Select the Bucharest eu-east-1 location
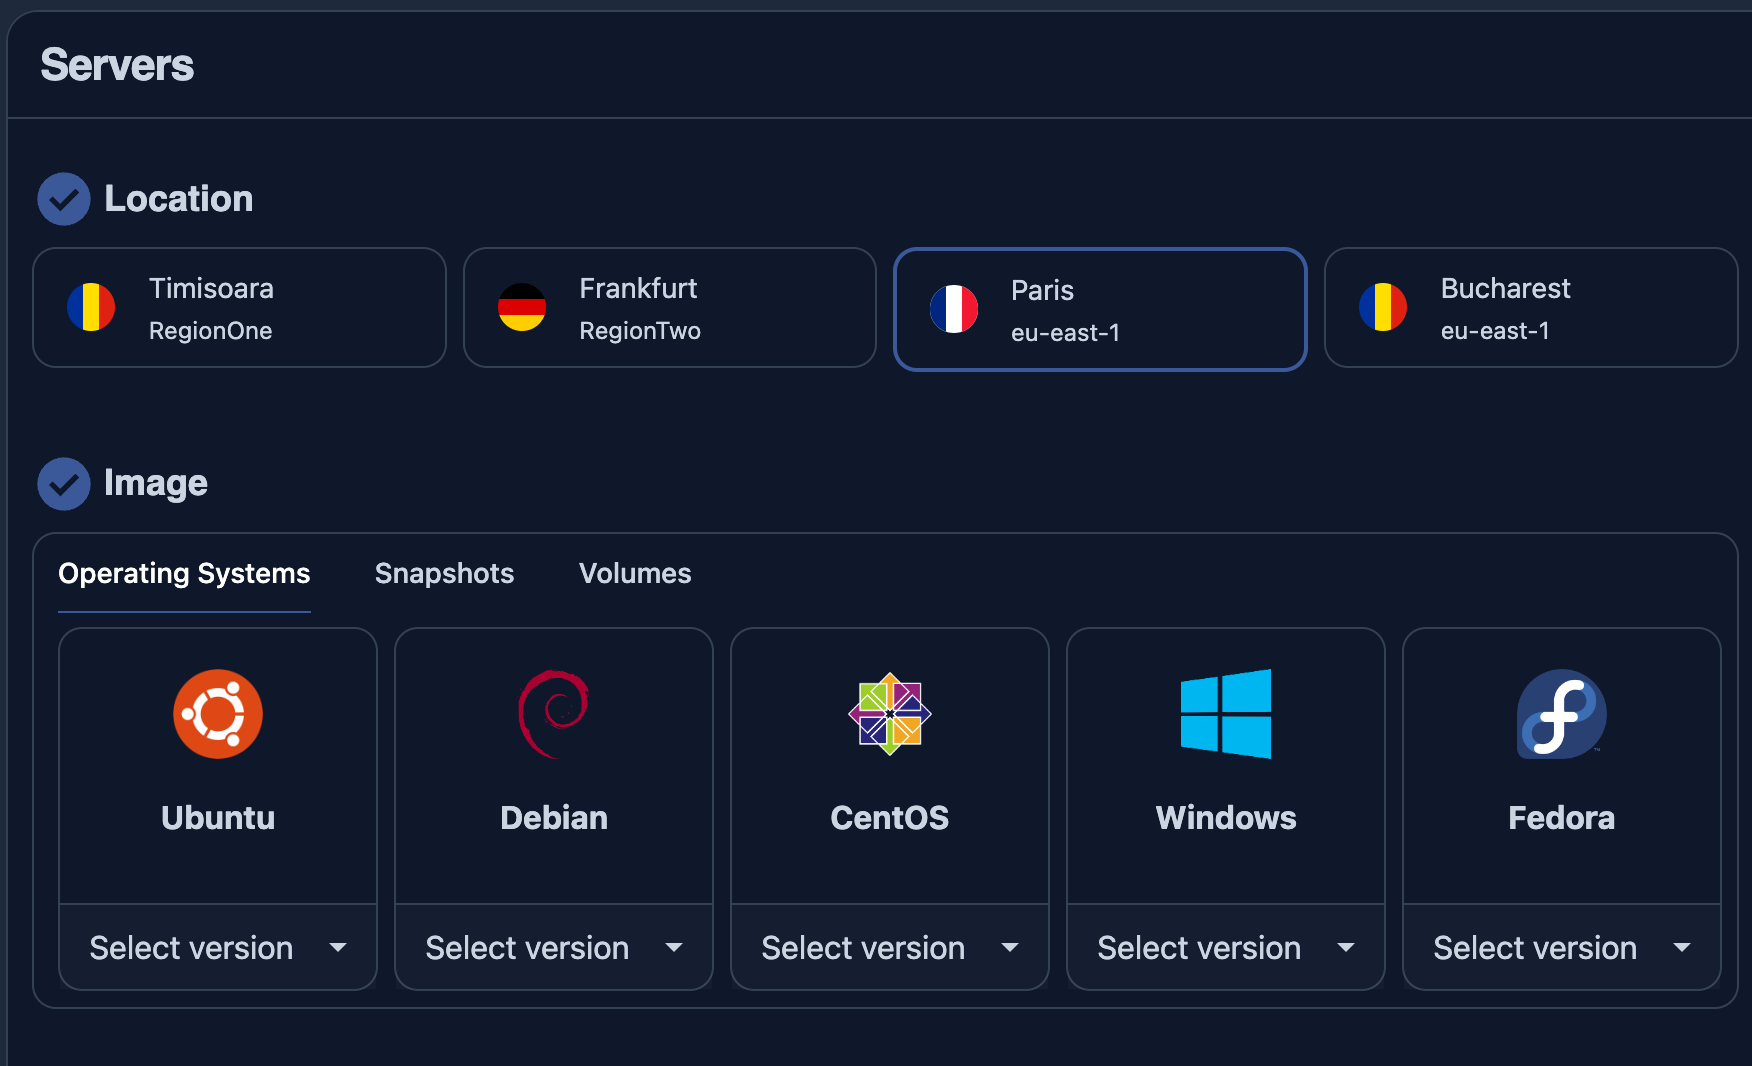This screenshot has height=1066, width=1752. coord(1531,307)
